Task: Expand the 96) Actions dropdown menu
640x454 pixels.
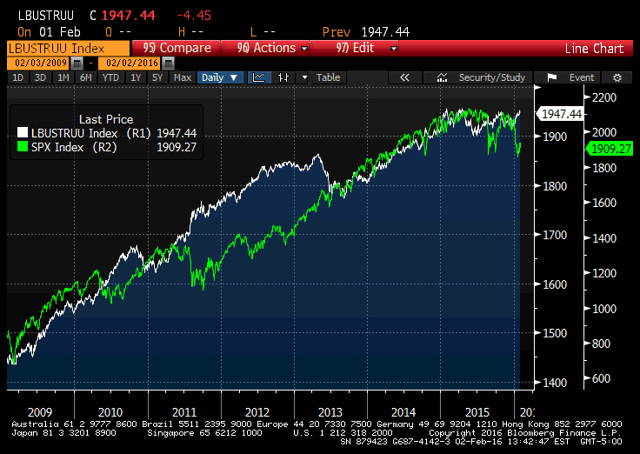Action: 266,48
